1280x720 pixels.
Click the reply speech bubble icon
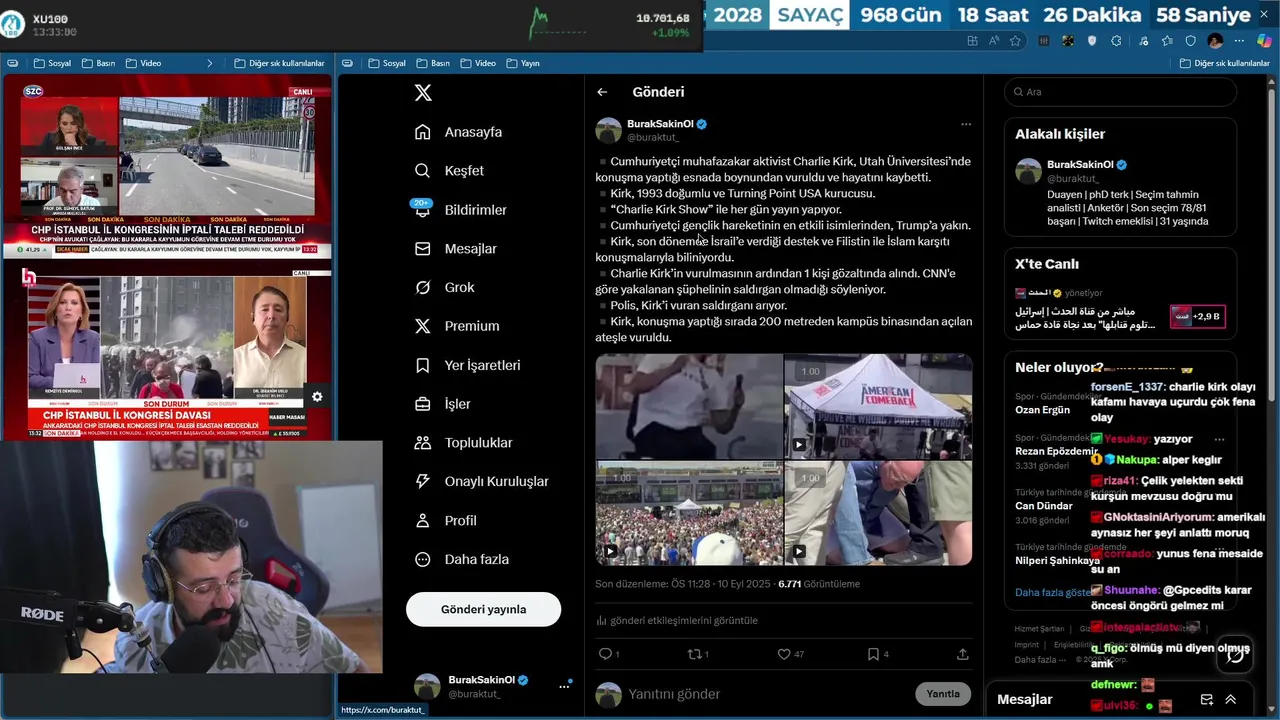tap(604, 654)
